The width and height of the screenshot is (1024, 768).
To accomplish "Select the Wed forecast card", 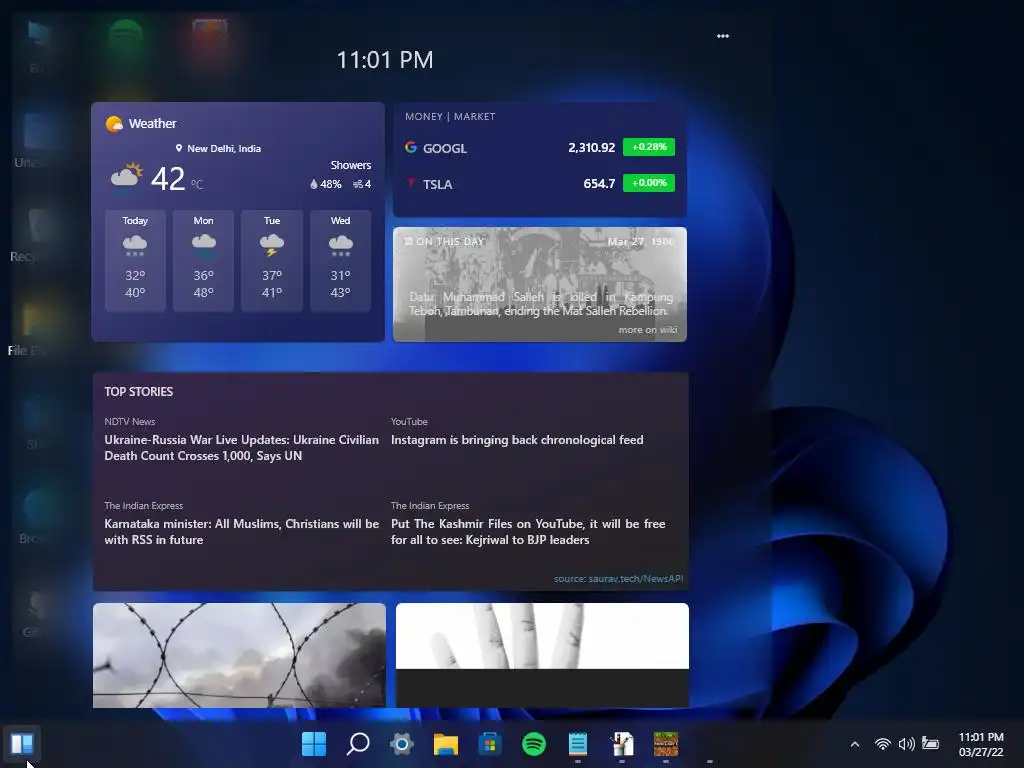I will pyautogui.click(x=340, y=260).
